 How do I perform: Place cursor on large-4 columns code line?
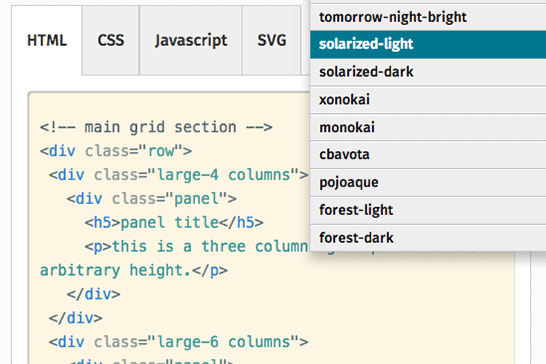point(178,175)
